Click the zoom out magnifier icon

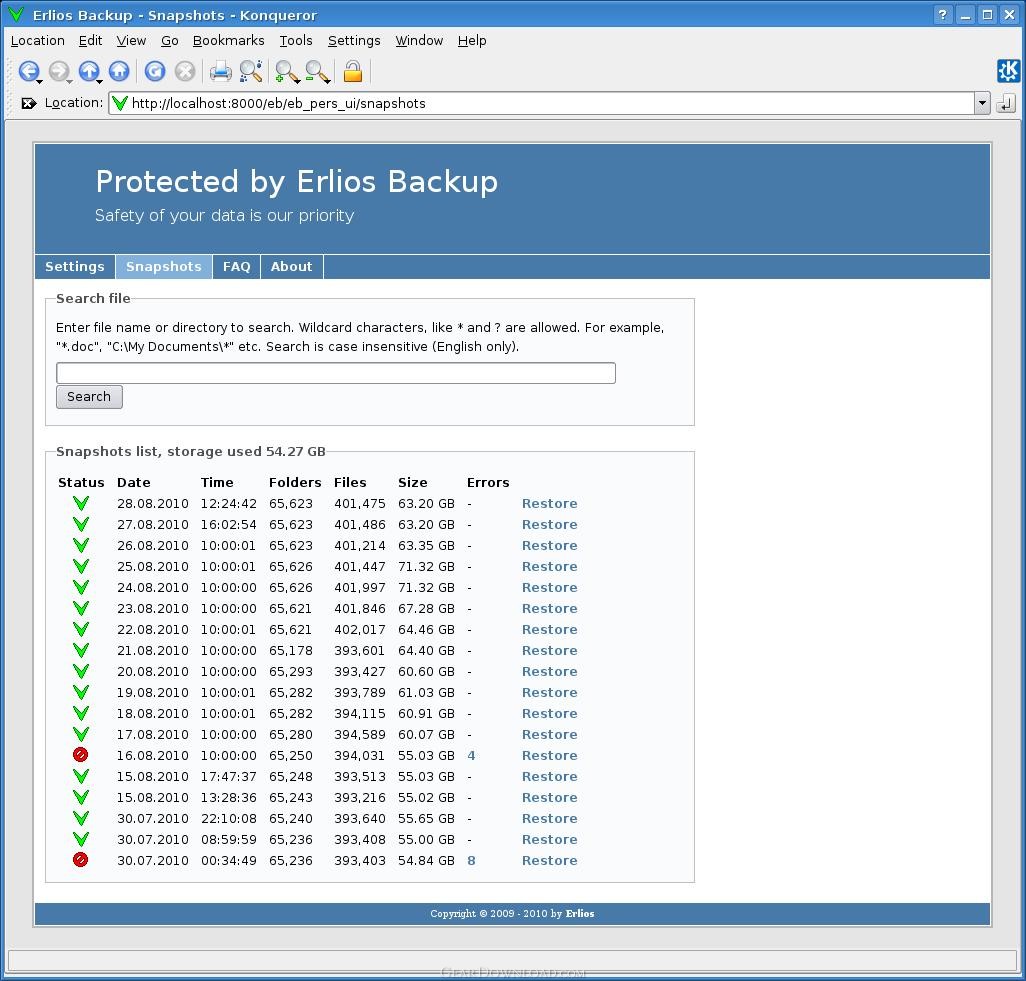316,71
